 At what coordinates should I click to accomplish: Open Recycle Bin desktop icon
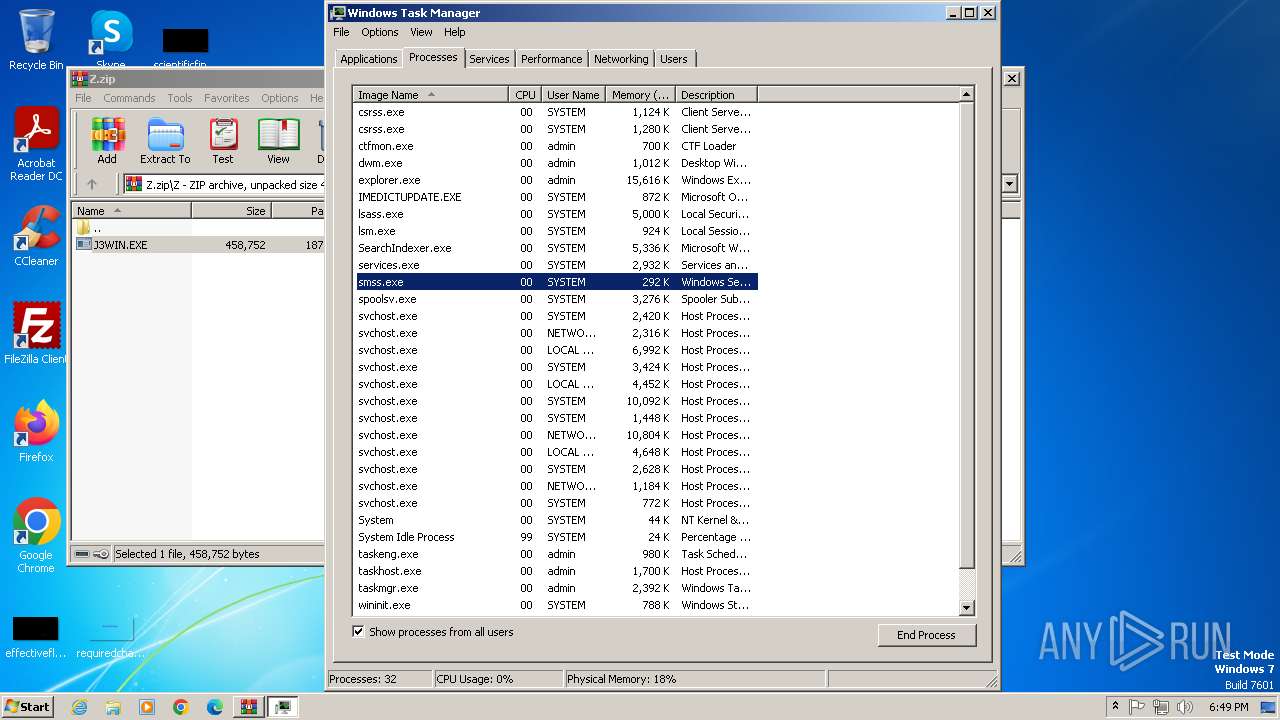coord(36,40)
